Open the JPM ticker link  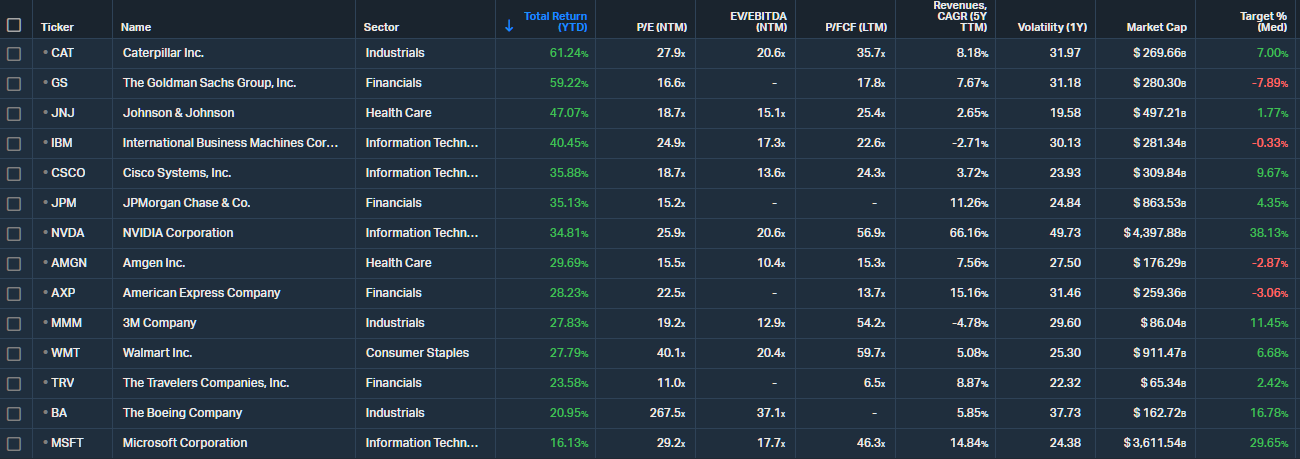pyautogui.click(x=65, y=203)
